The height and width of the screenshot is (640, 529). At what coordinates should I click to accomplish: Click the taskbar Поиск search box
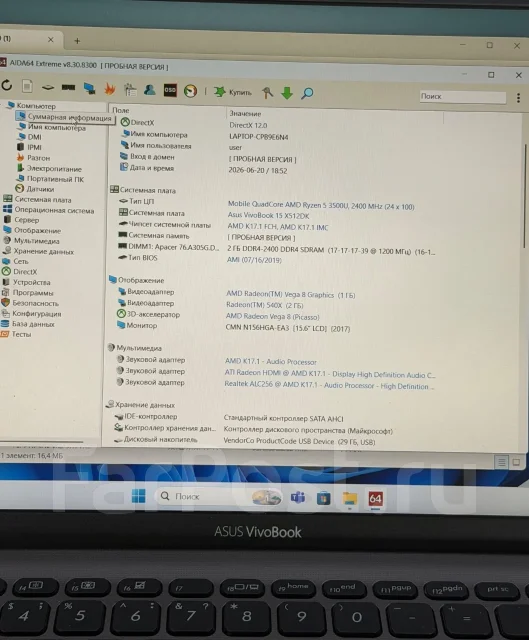(x=220, y=497)
